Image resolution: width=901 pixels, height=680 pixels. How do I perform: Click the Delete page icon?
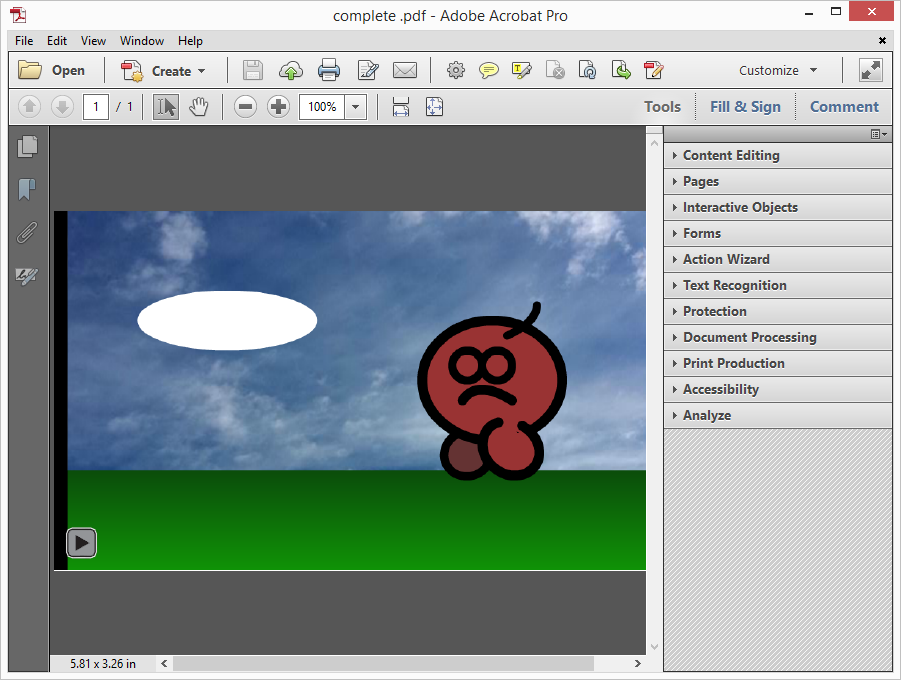click(x=555, y=70)
